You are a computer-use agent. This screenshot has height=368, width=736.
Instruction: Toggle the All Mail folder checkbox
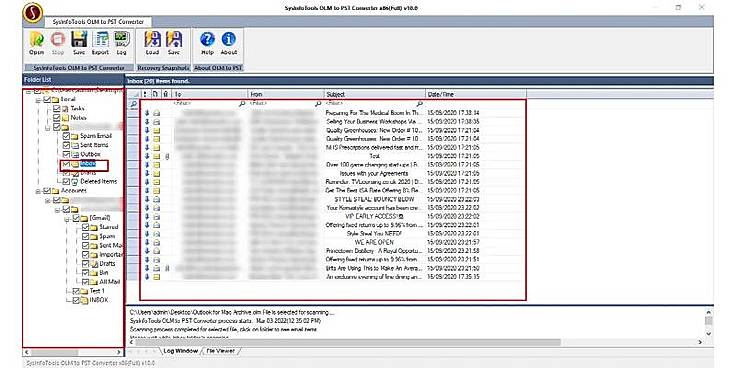click(85, 282)
